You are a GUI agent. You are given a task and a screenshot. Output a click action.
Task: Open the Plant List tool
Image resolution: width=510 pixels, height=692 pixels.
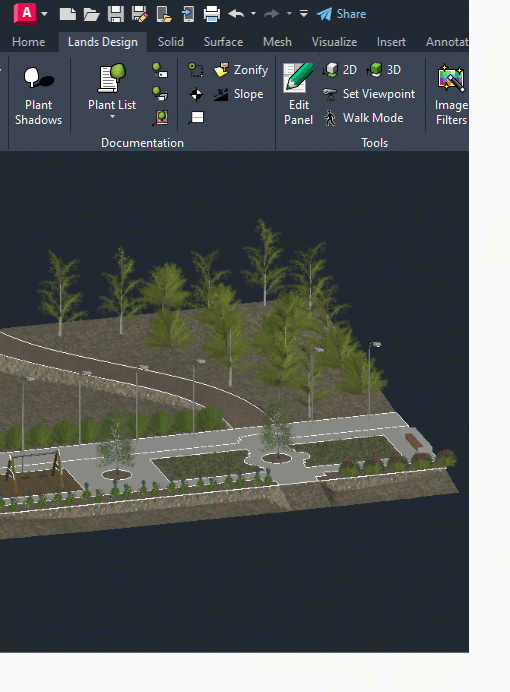[x=112, y=87]
